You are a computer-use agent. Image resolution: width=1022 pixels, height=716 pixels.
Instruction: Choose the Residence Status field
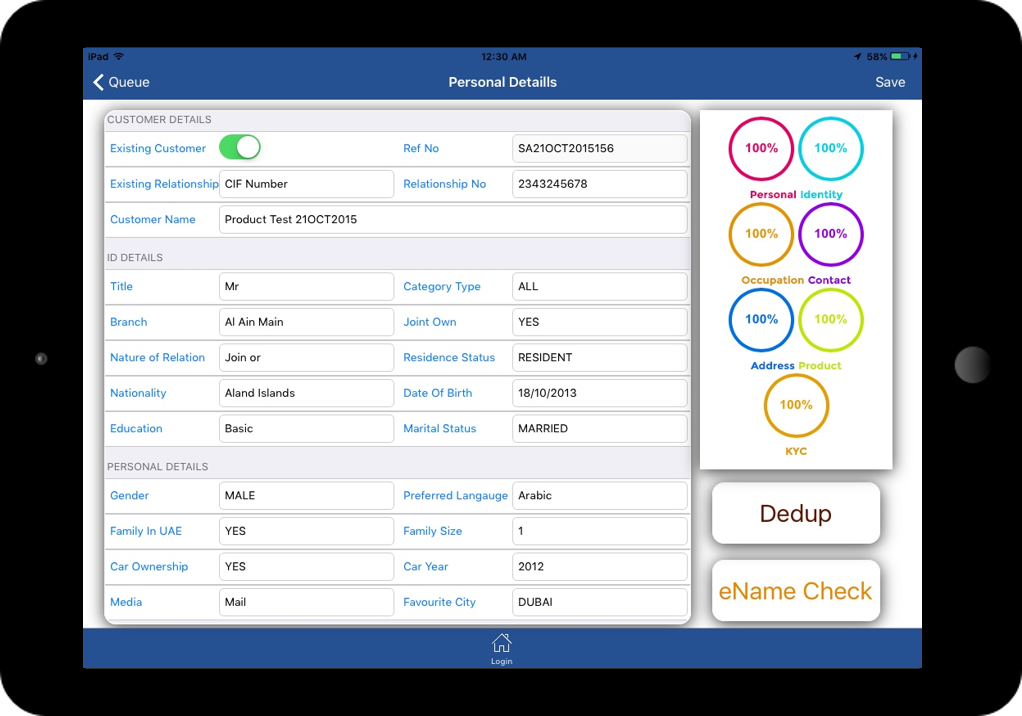coord(599,357)
